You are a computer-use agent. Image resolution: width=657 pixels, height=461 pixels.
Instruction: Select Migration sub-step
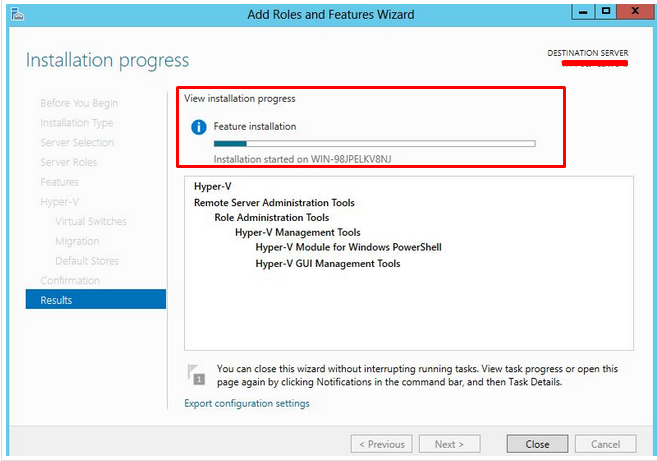[x=77, y=241]
